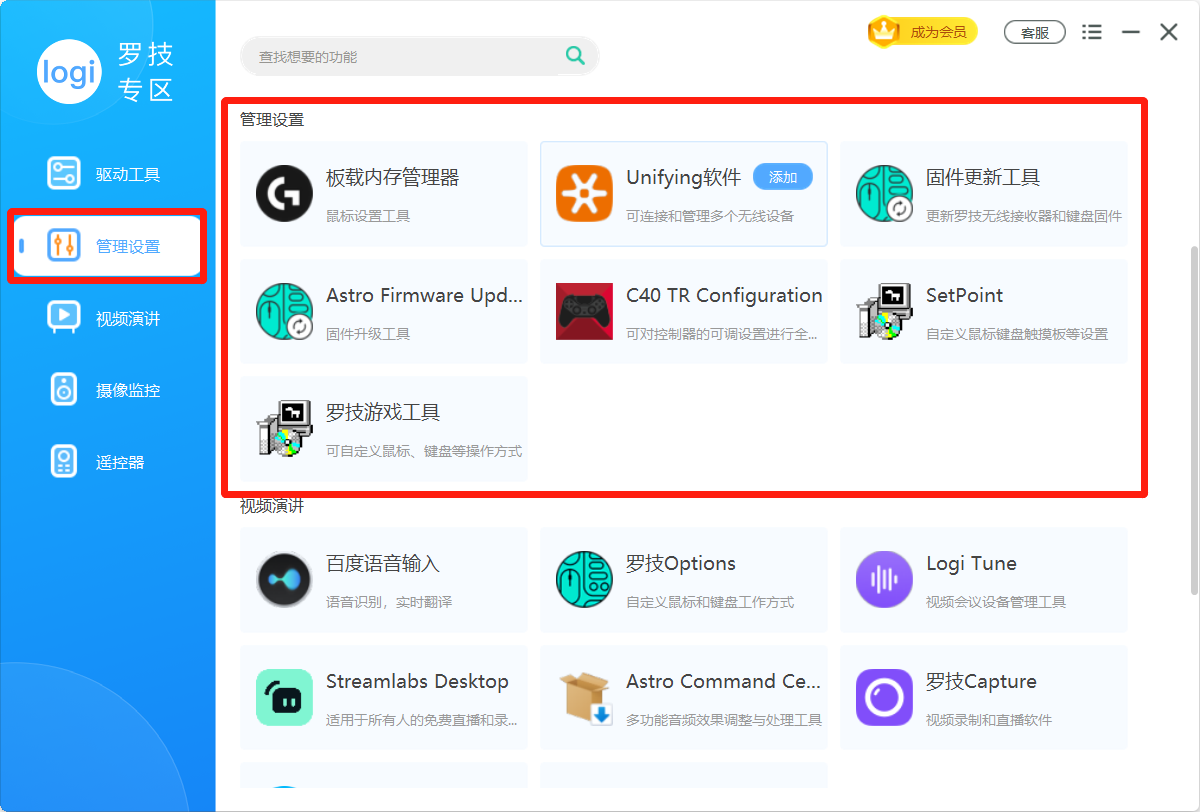Click the Astro Firmware Update icon
The image size is (1200, 812).
(x=284, y=311)
